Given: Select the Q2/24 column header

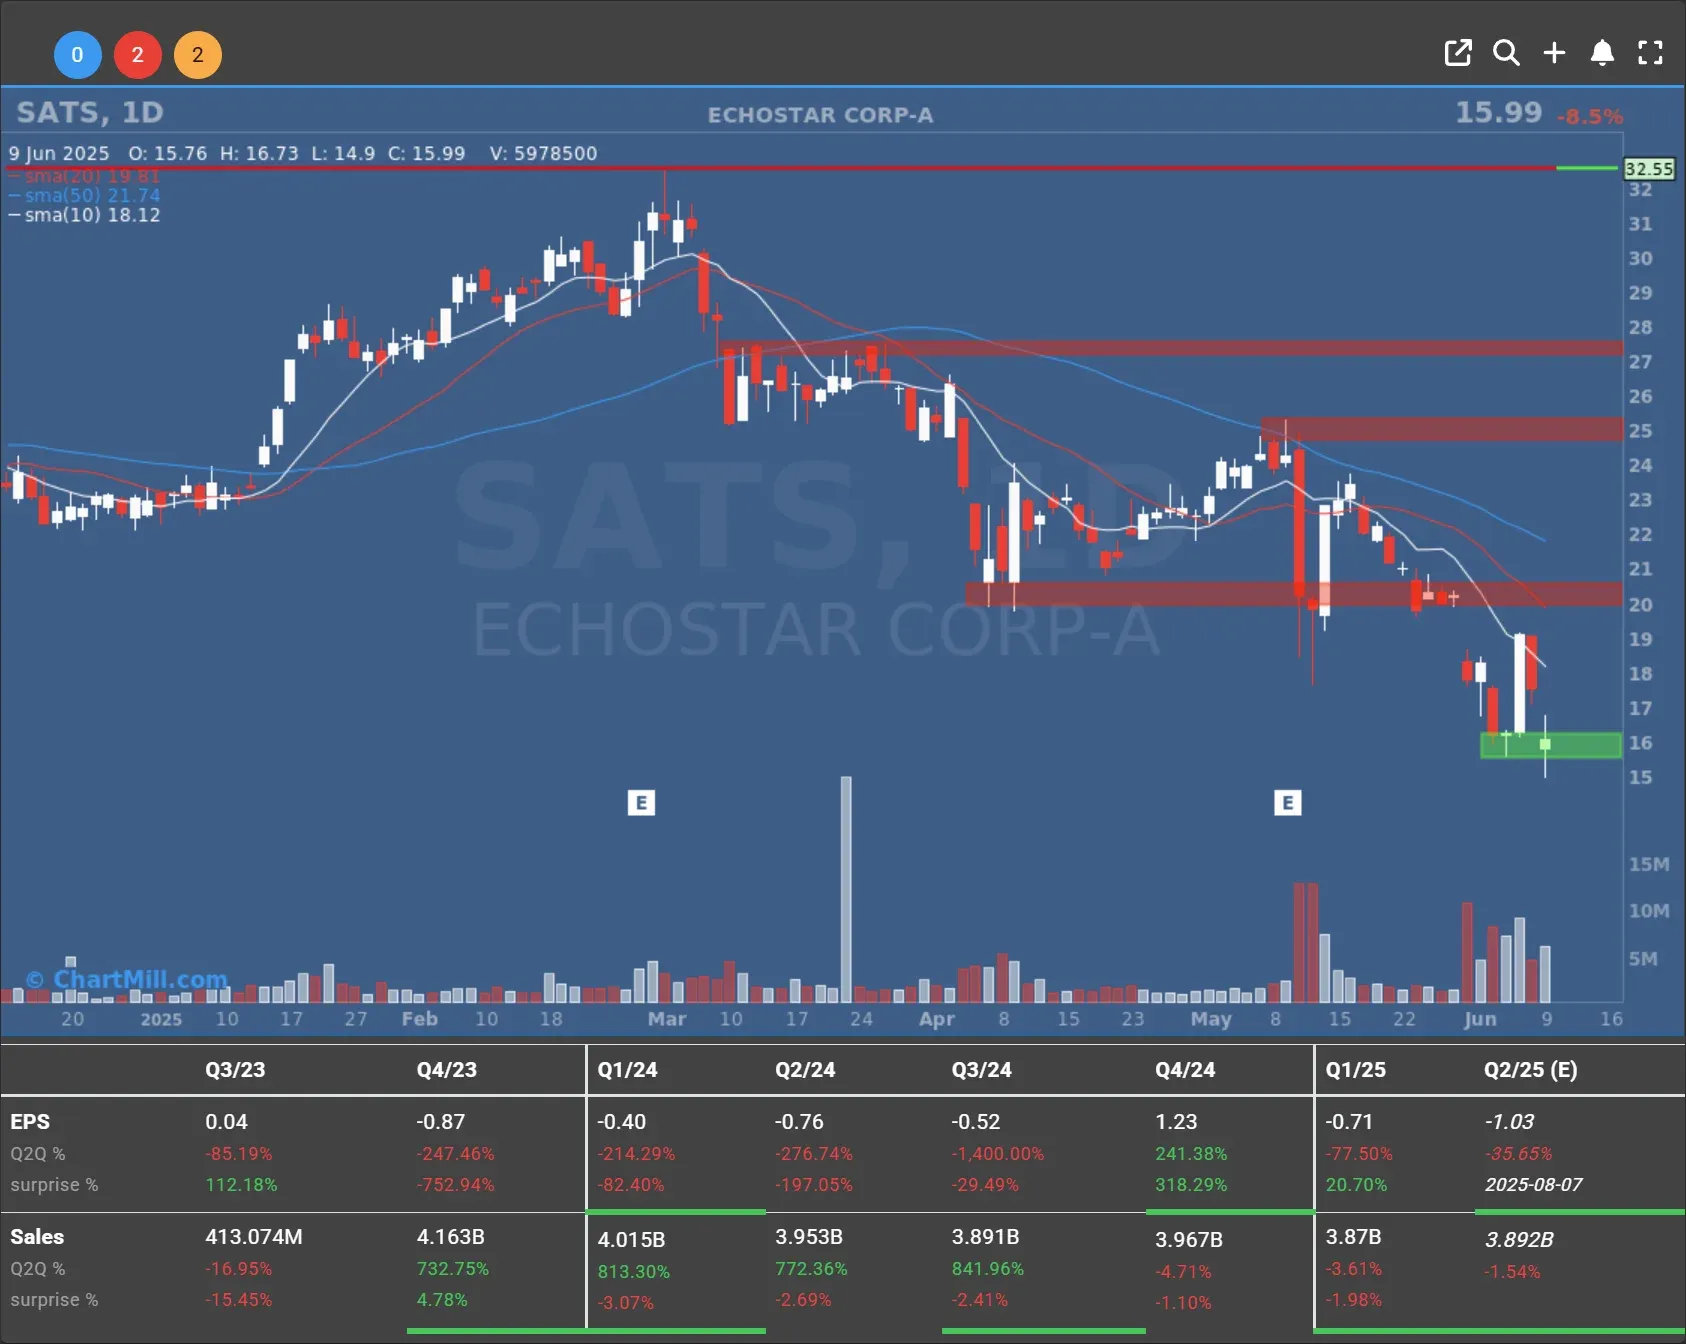Looking at the screenshot, I should 805,1070.
